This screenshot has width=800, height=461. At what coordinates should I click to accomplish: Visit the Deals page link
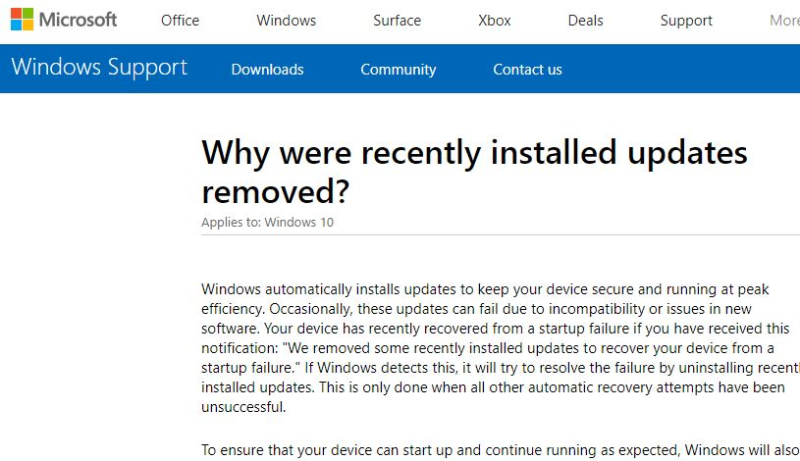coord(586,20)
